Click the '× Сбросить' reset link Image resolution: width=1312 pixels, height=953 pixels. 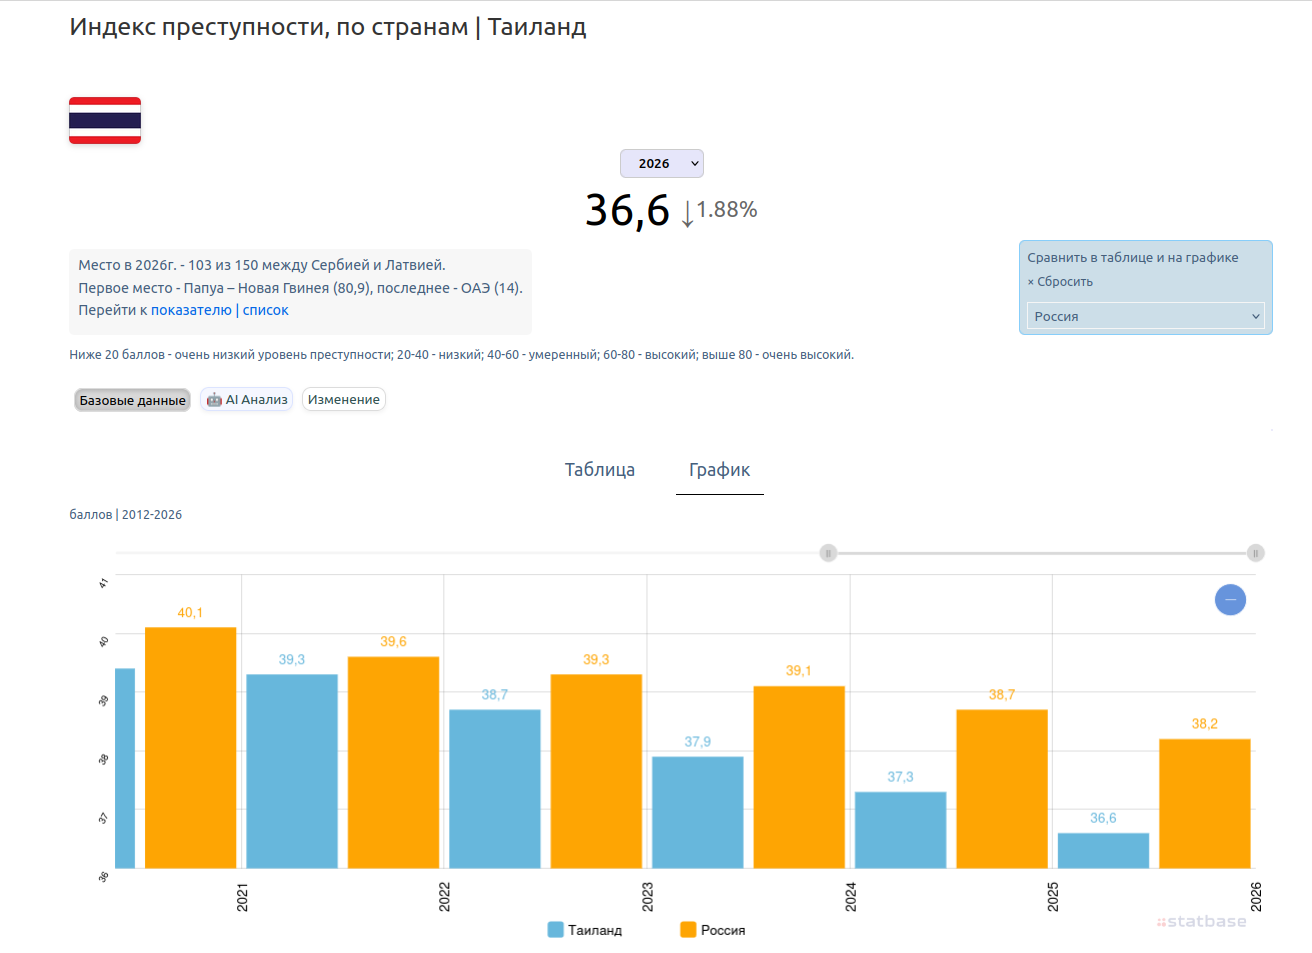(1060, 282)
